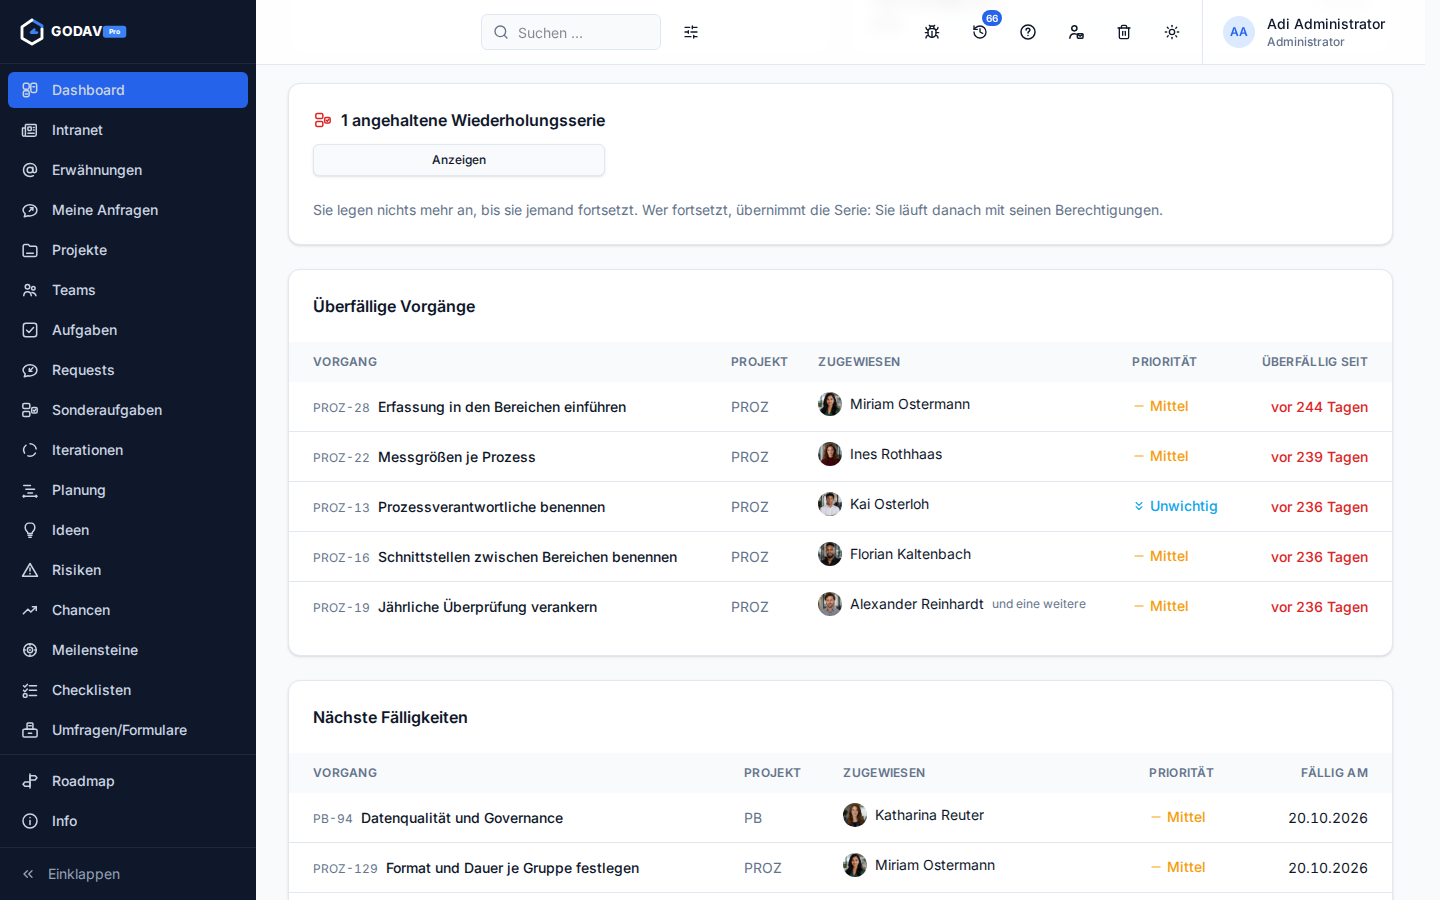The width and height of the screenshot is (1440, 900).
Task: Open task 'Messgrößen je Prozess'
Action: 457,457
